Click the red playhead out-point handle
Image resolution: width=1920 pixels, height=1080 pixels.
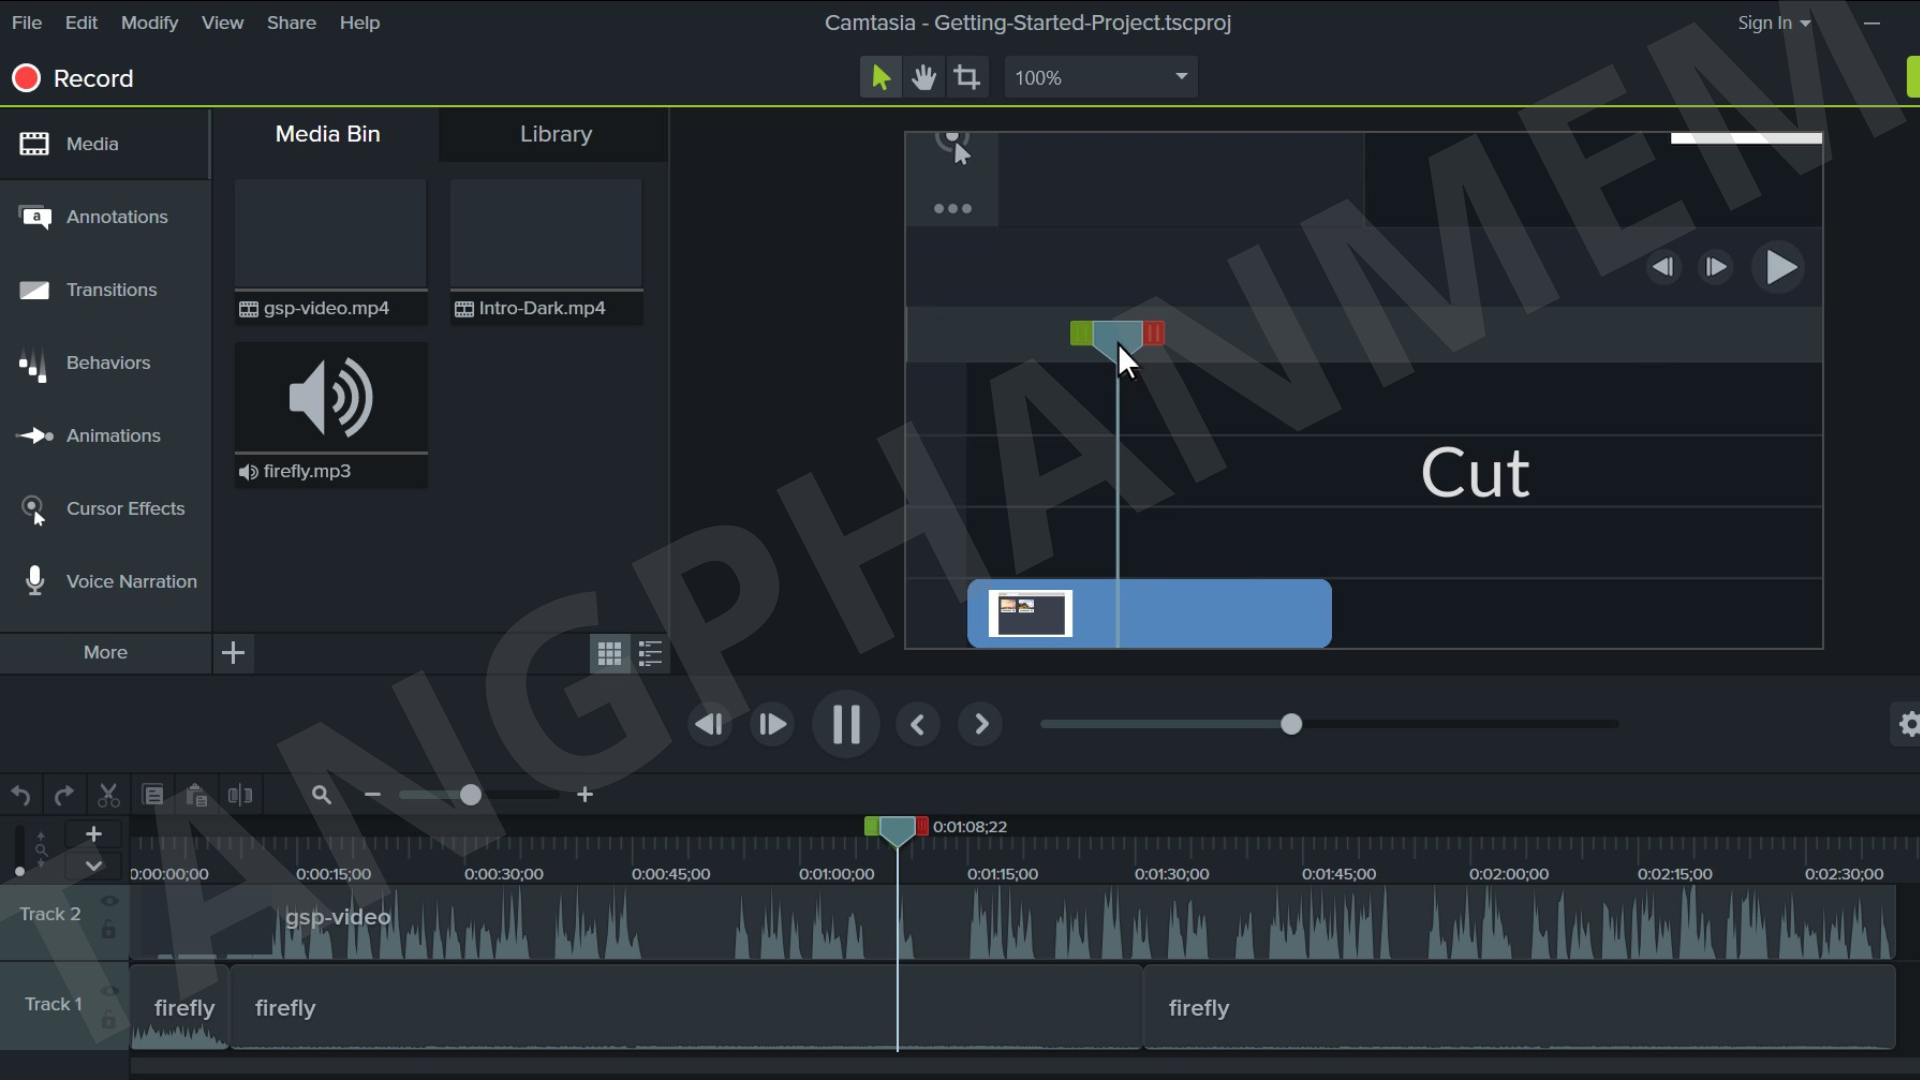pos(923,826)
